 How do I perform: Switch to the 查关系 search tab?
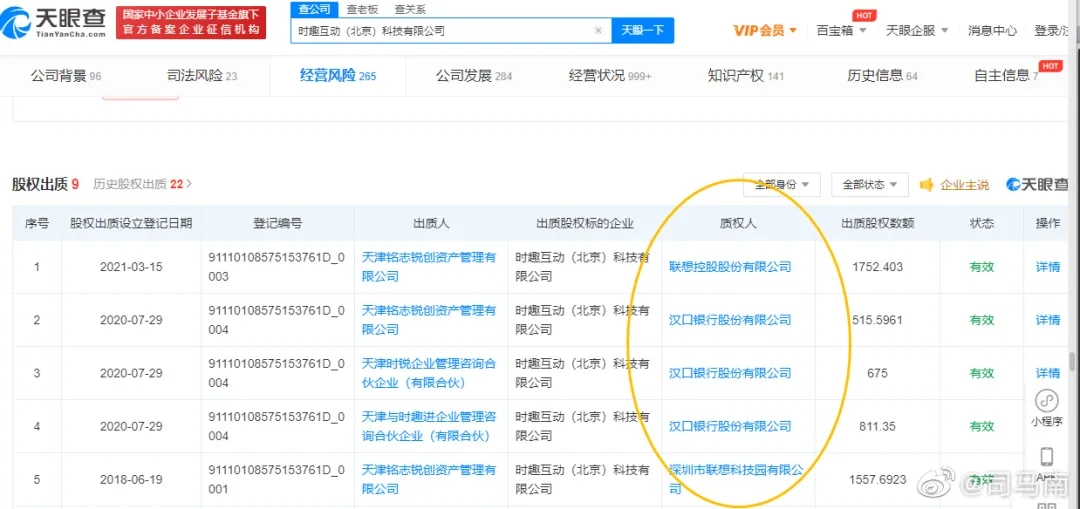point(410,9)
